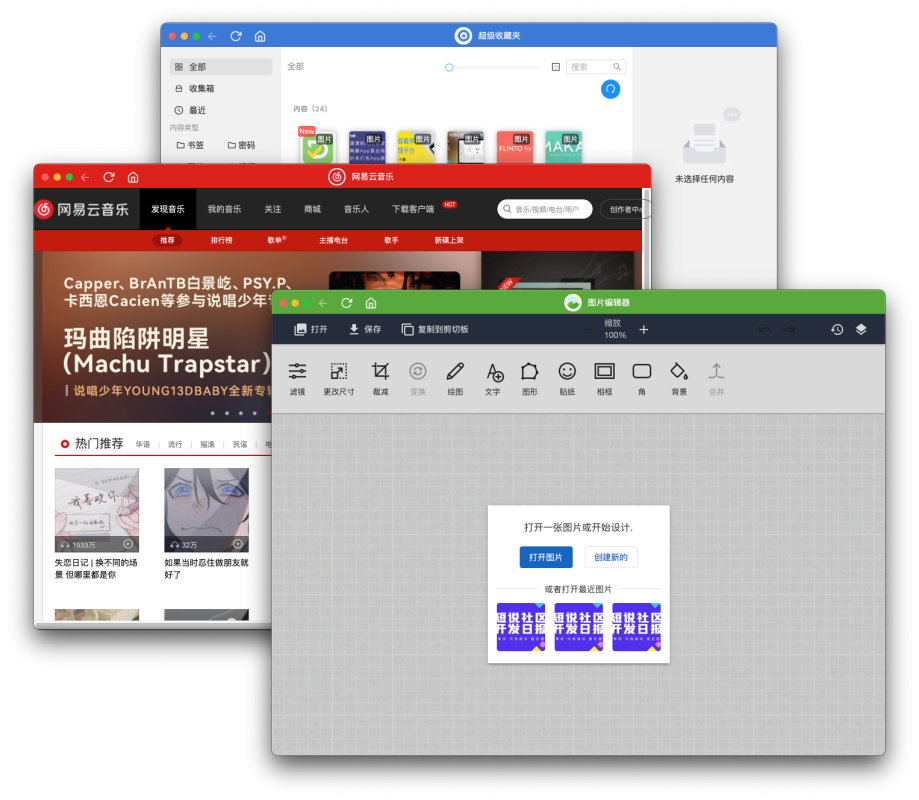Click the thumbnail size slider in 超级收藏夹
The height and width of the screenshot is (800, 919).
point(494,67)
